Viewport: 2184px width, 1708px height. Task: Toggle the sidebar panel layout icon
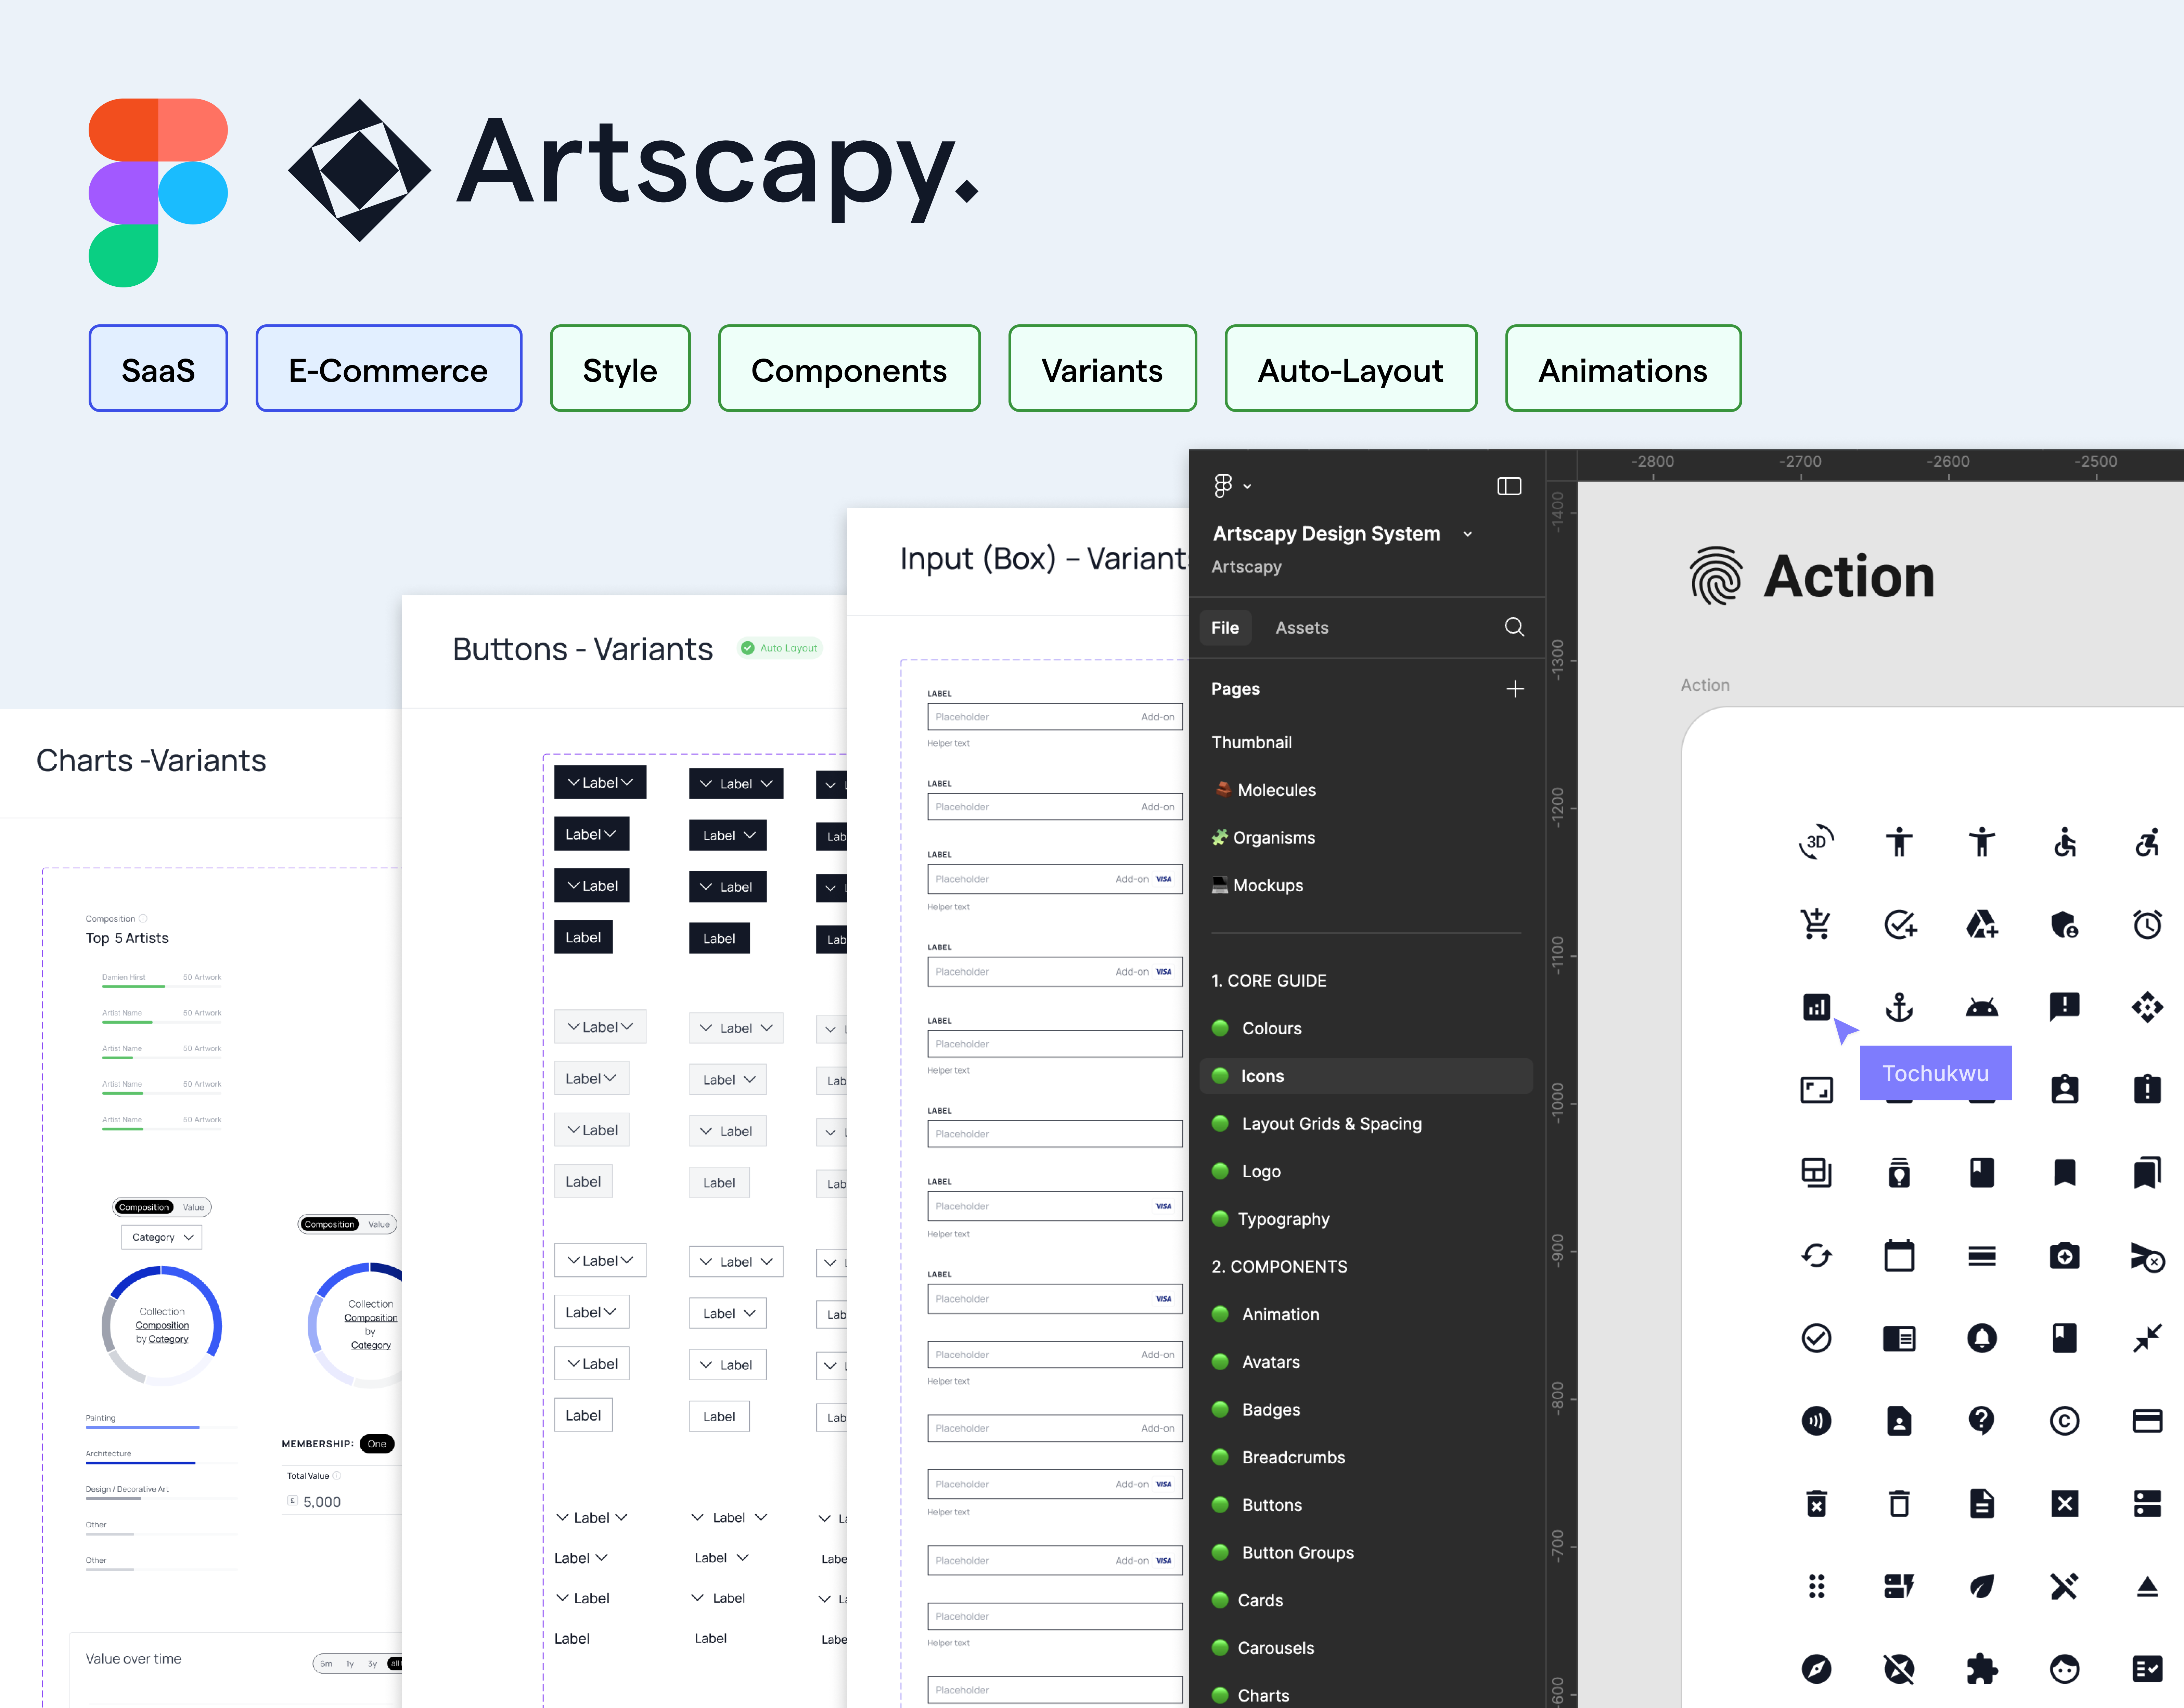pyautogui.click(x=1509, y=486)
